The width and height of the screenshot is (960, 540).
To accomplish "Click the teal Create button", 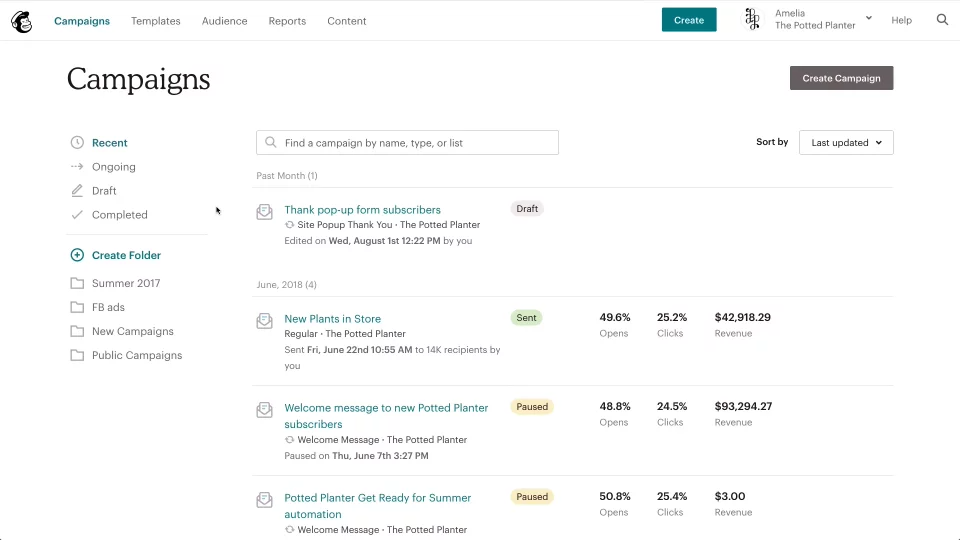I will pos(689,20).
